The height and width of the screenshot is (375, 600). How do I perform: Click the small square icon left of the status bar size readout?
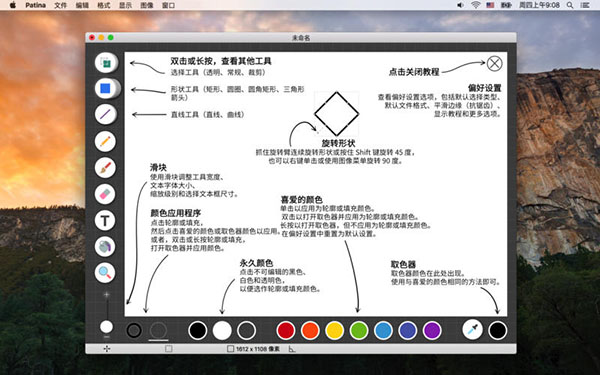[x=168, y=349]
